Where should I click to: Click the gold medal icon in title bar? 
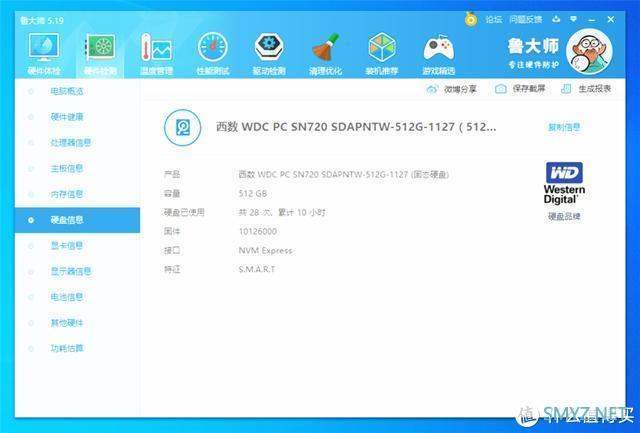[x=471, y=19]
